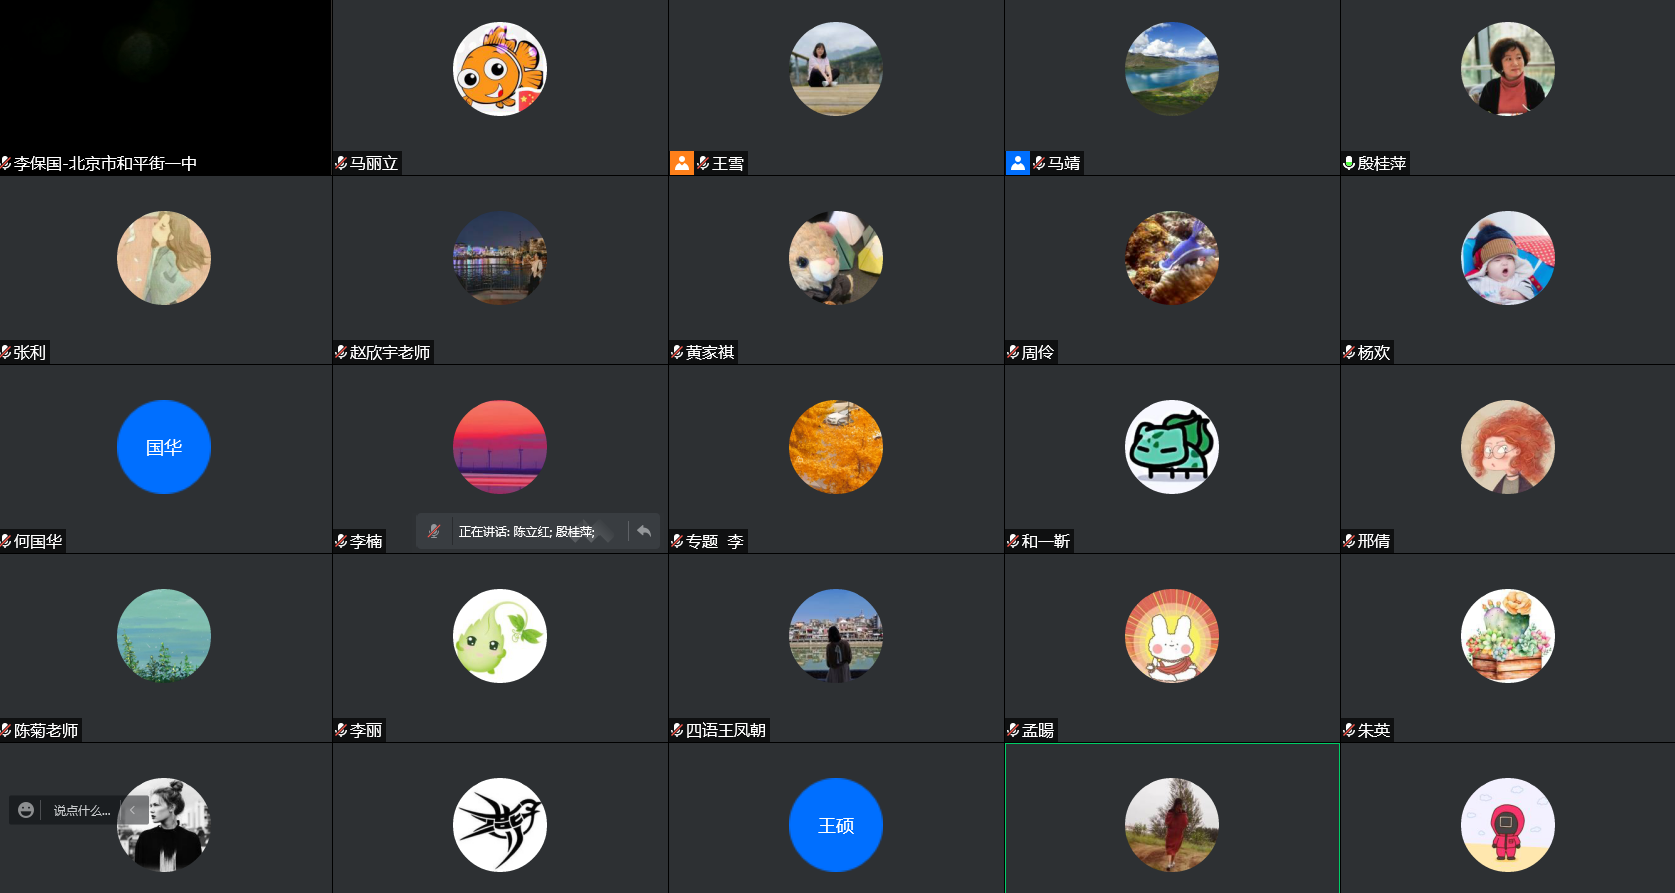The width and height of the screenshot is (1675, 893).
Task: Select the clownfish avatar of 马丽立
Action: click(500, 69)
